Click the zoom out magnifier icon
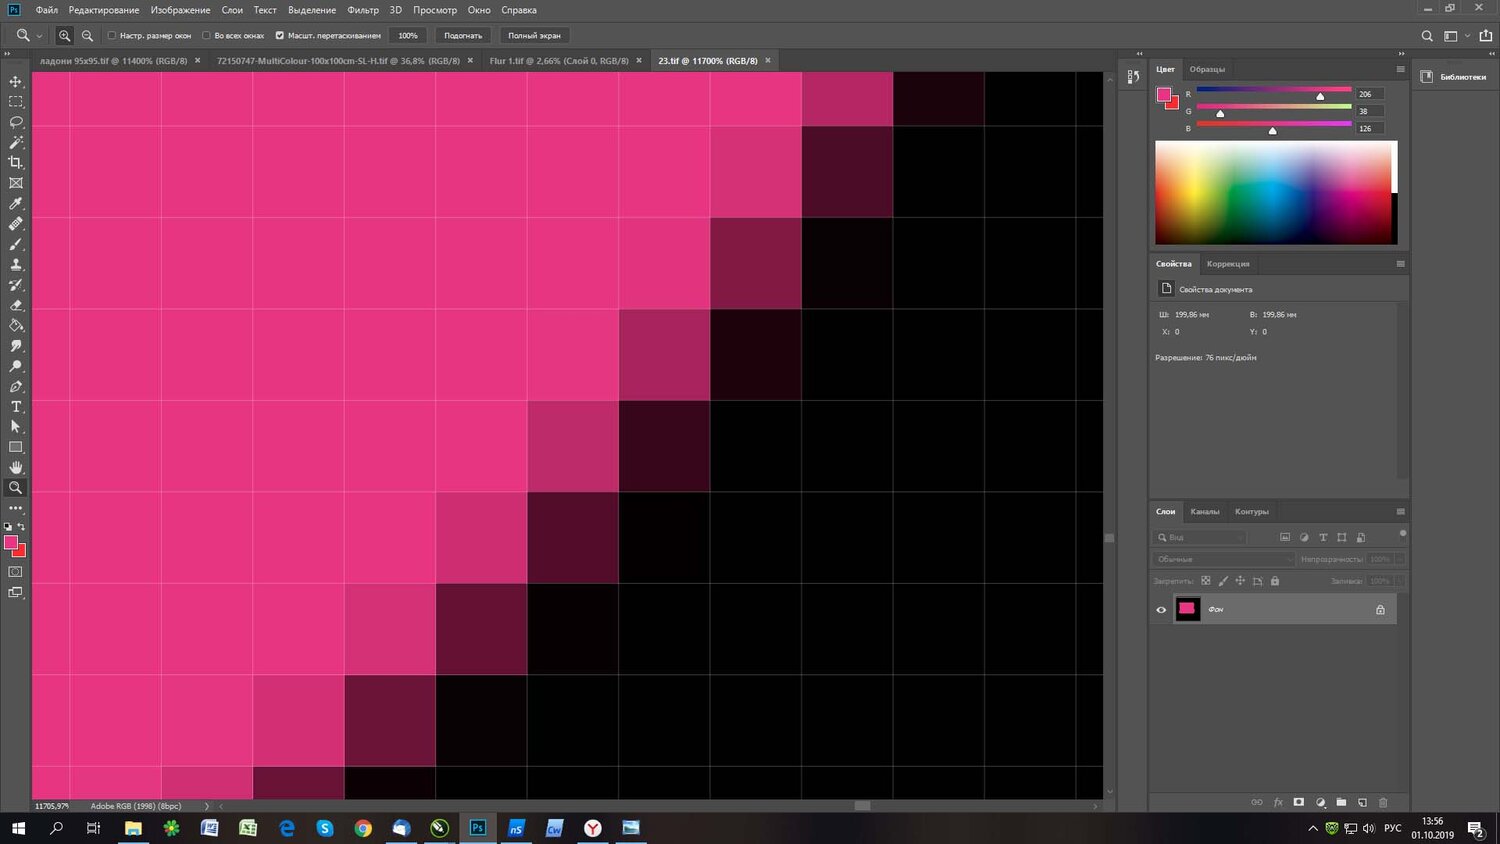This screenshot has width=1500, height=844. [x=87, y=36]
